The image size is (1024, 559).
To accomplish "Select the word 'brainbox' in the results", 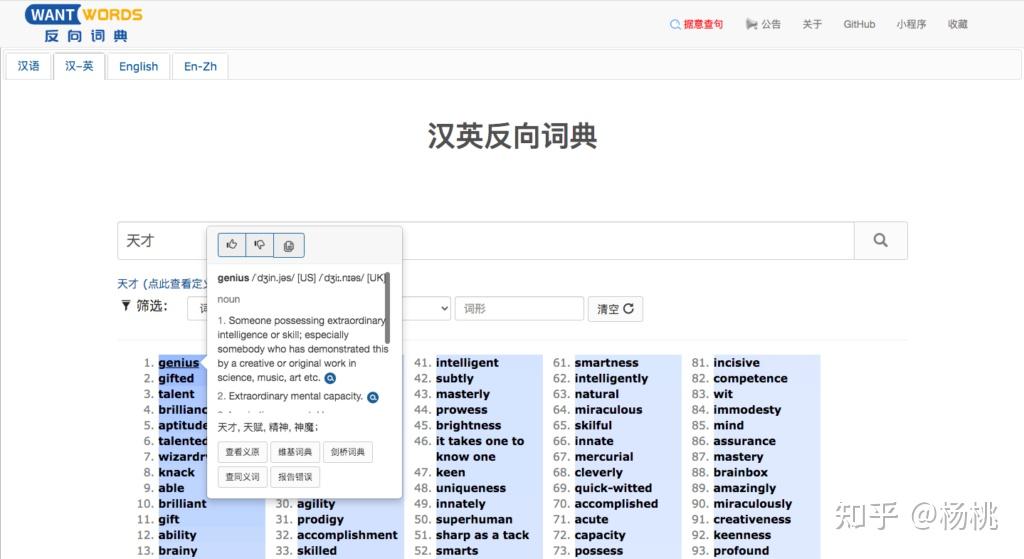I will point(741,472).
